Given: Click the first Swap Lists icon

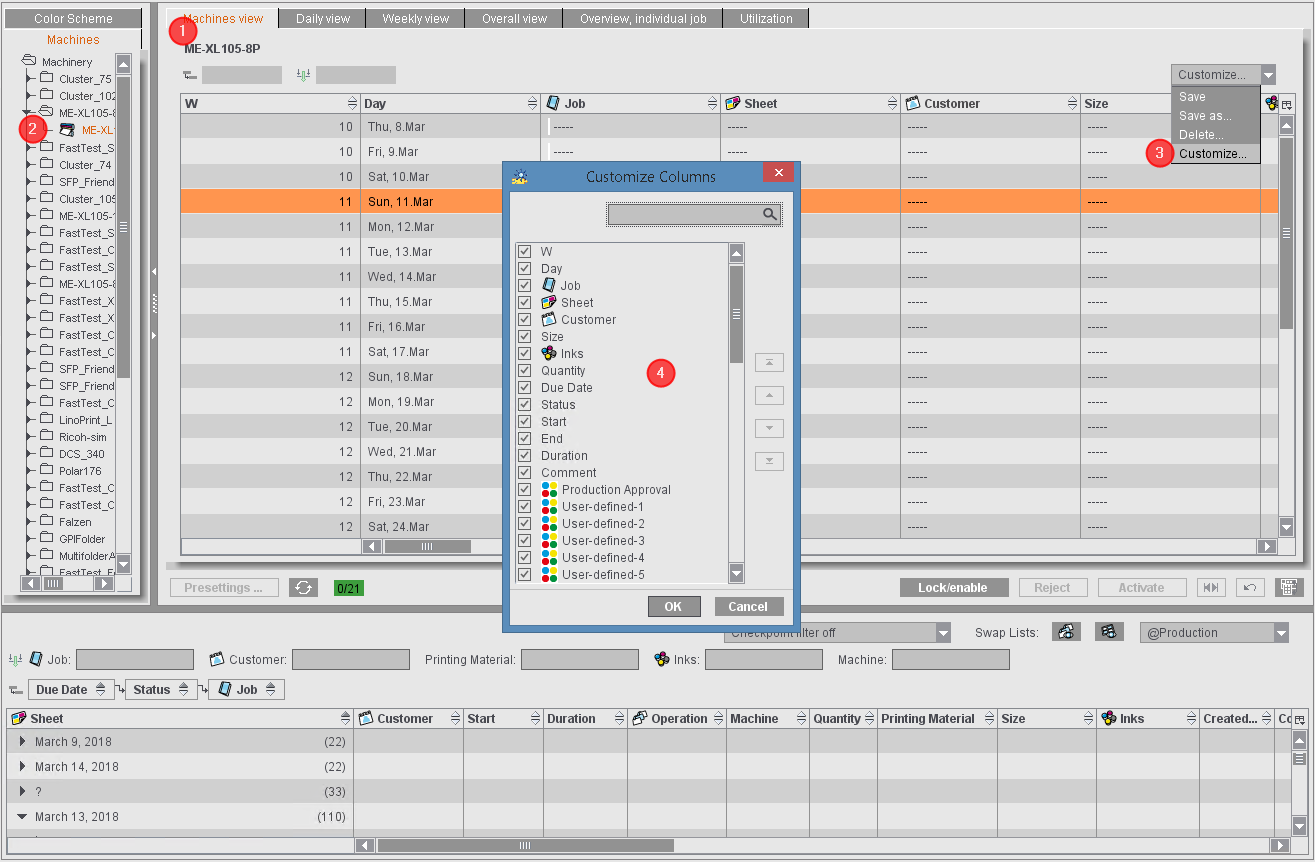Looking at the screenshot, I should (1066, 632).
